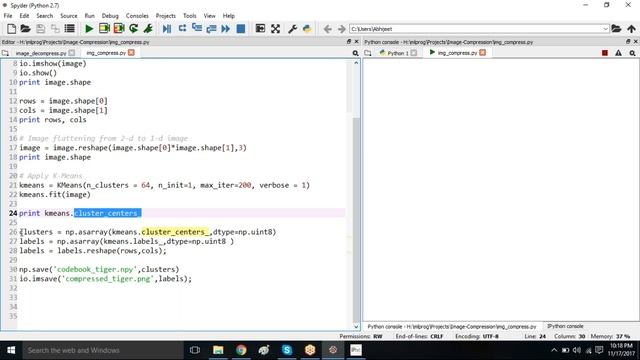
Task: Close the img_compress.py console tab
Action: [x=482, y=53]
